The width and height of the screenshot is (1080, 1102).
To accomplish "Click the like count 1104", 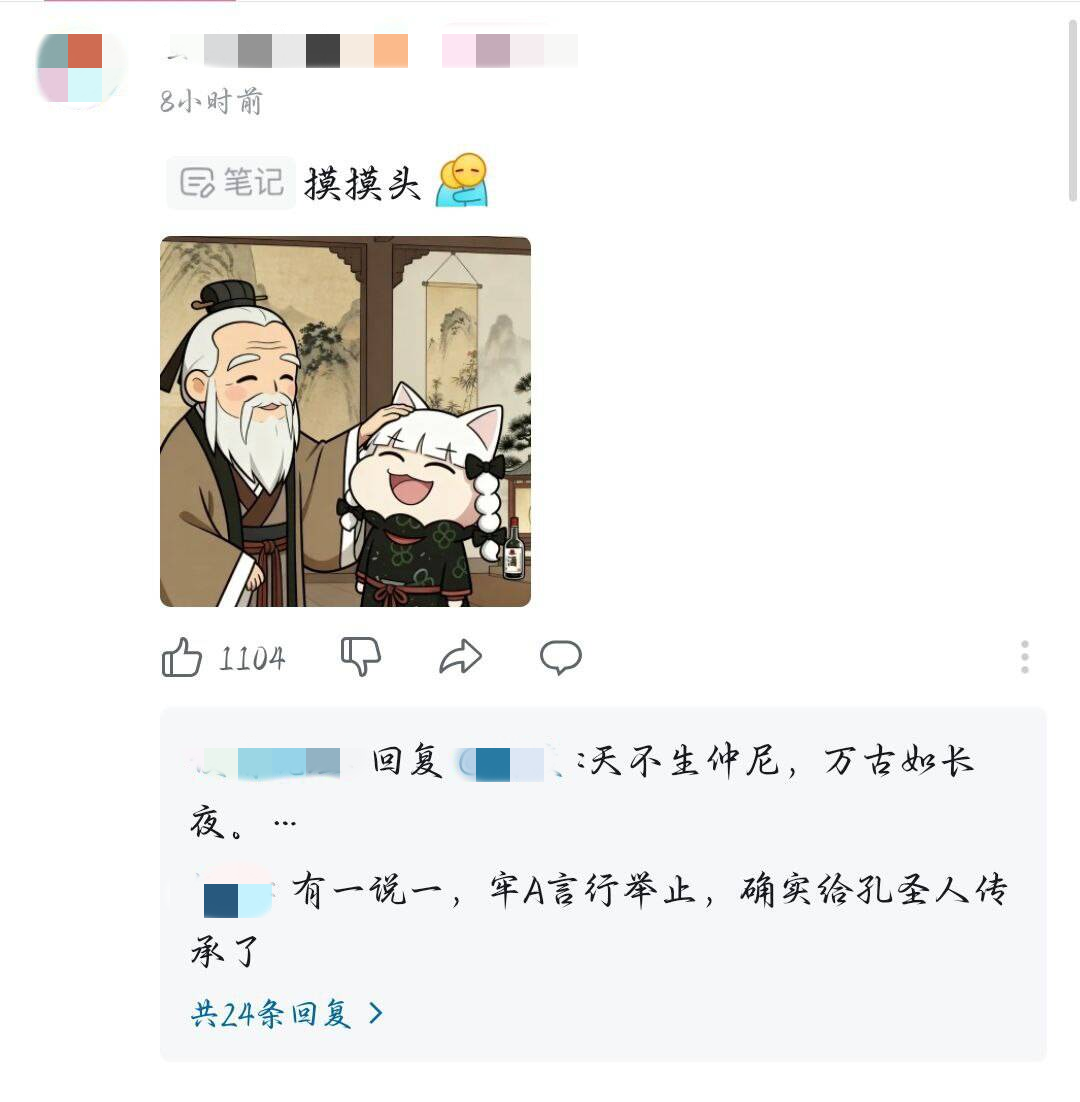I will click(x=252, y=659).
